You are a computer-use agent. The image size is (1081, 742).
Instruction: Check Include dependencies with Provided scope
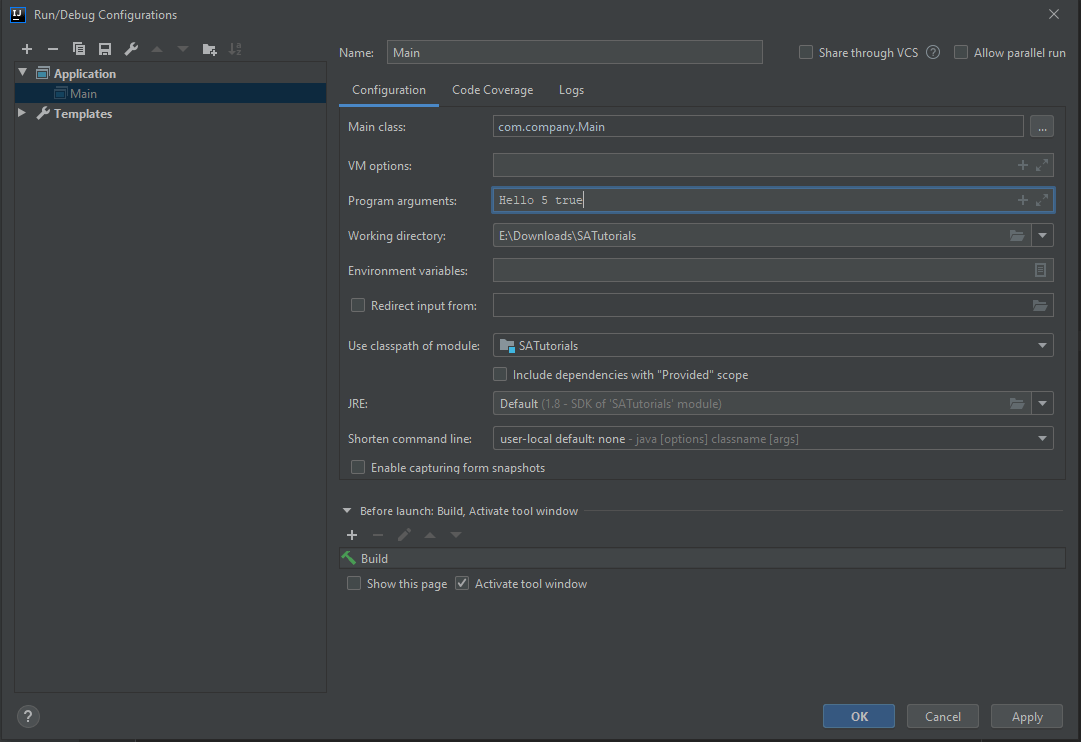499,373
